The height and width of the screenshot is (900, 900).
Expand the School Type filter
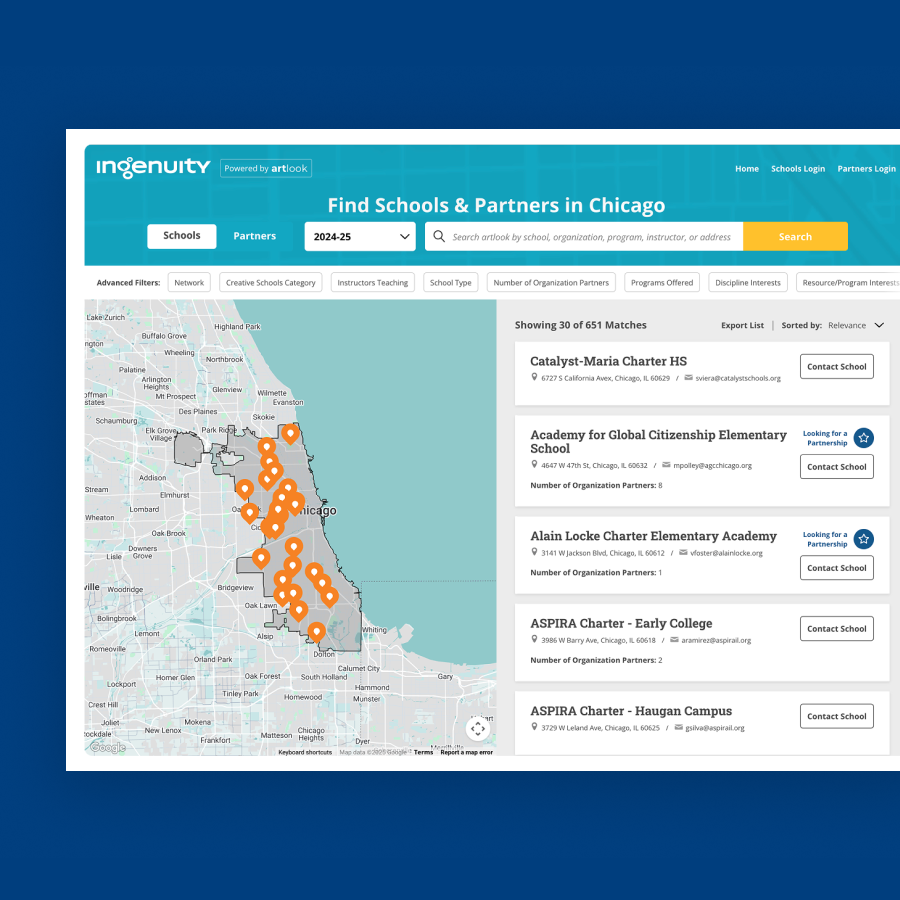point(451,282)
